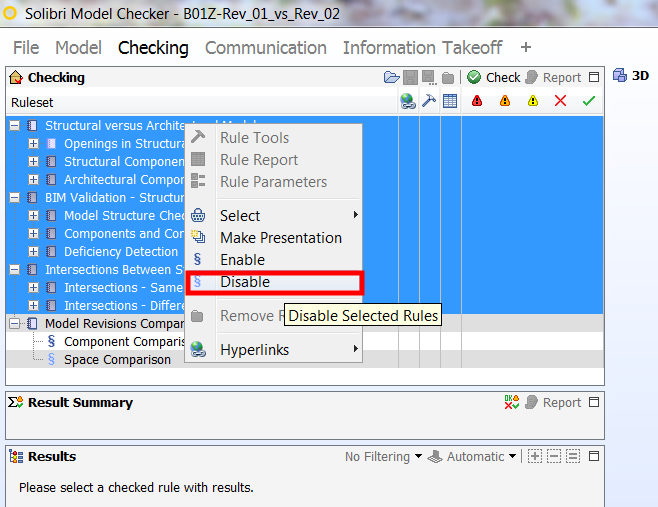Open the Information Takeoff tab
Viewport: 658px width, 507px height.
point(423,48)
